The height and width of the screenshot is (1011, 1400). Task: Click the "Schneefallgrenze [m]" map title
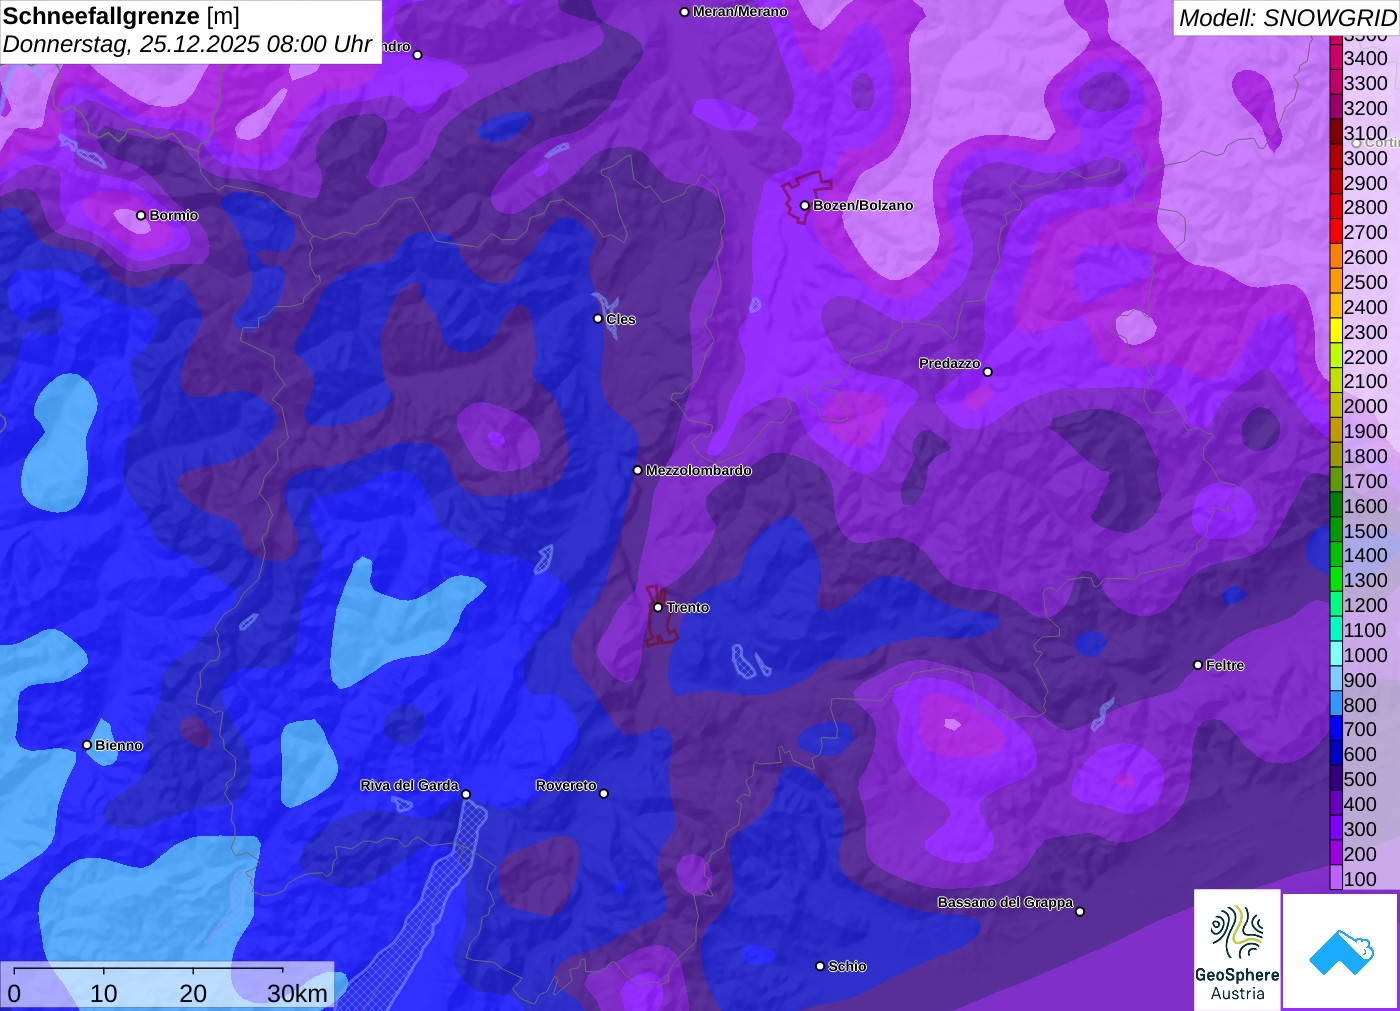(x=121, y=17)
